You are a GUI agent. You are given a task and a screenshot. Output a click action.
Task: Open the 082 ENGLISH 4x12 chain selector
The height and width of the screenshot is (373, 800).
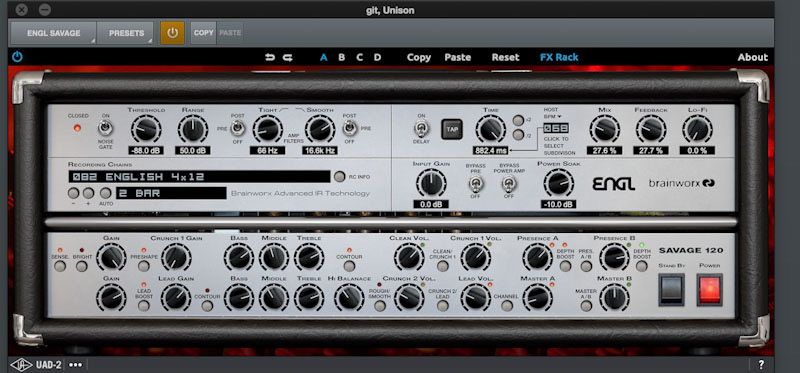click(199, 177)
